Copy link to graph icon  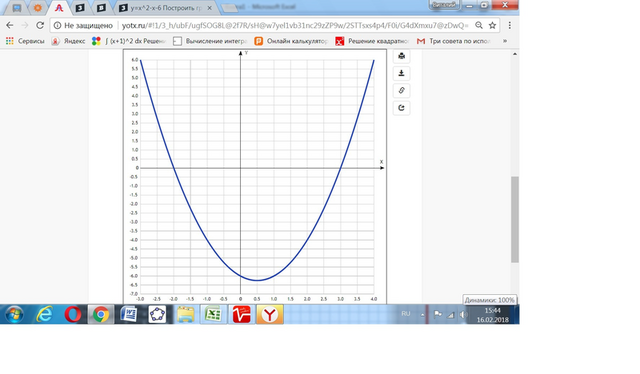[x=401, y=91]
